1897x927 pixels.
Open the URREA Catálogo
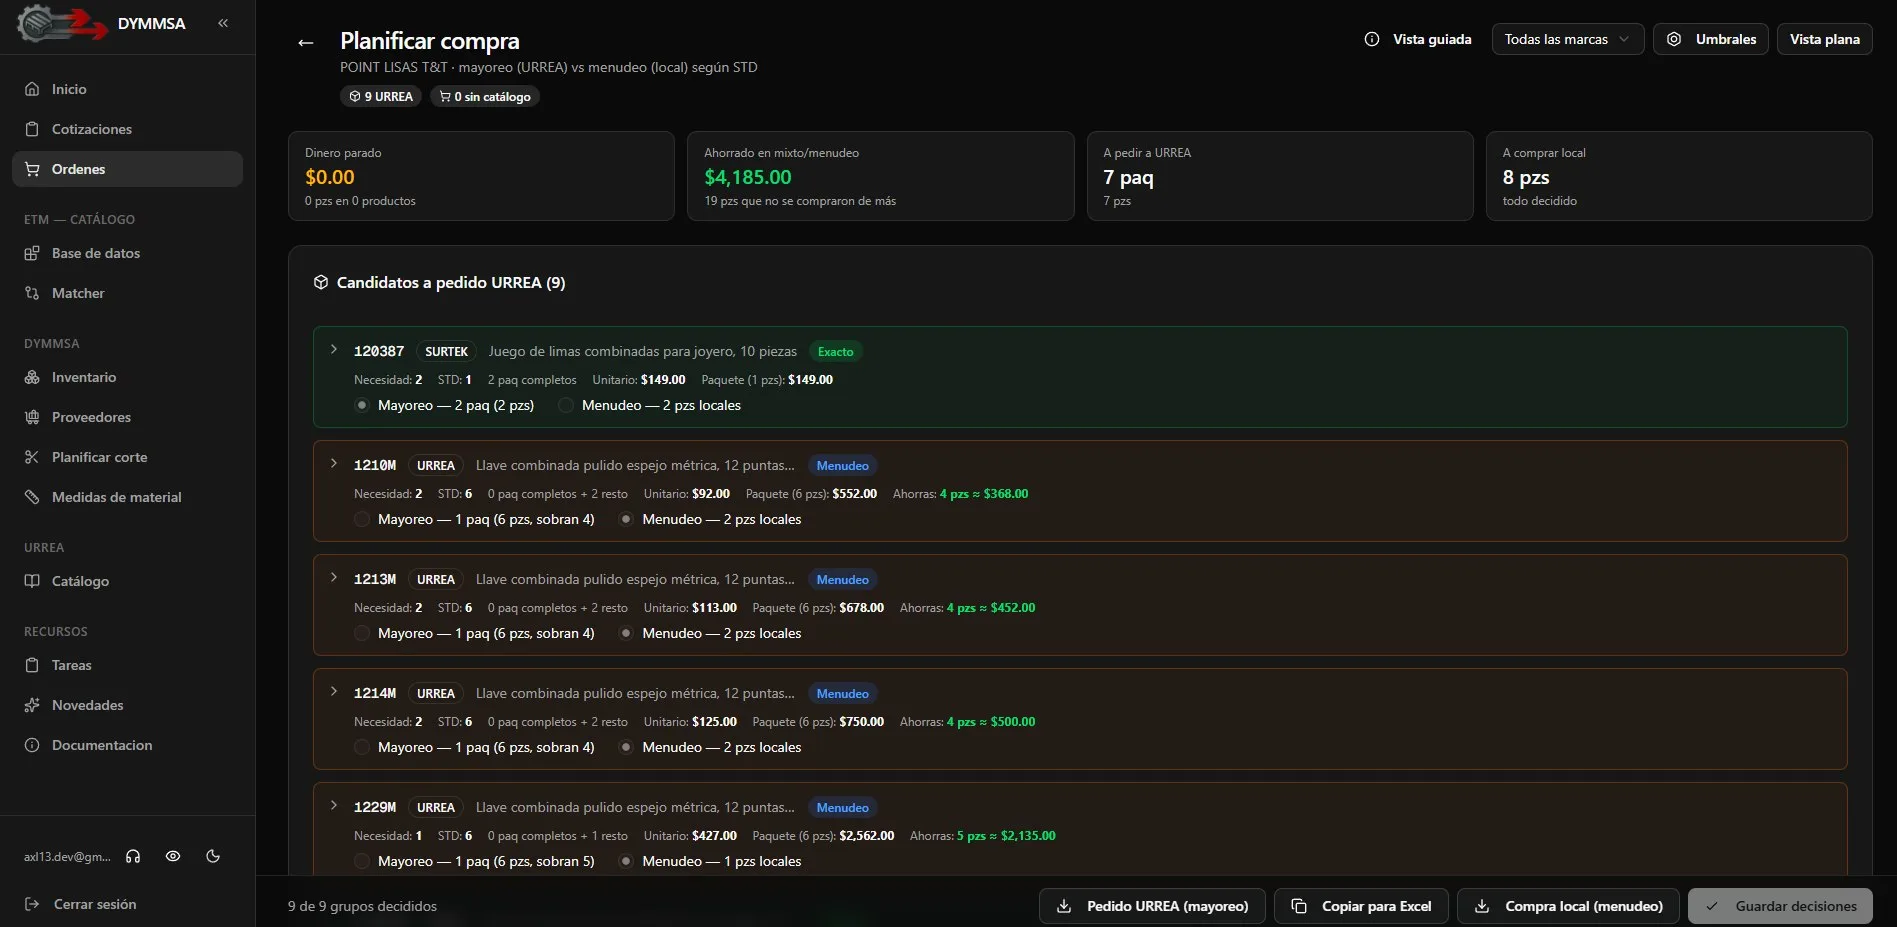point(127,581)
